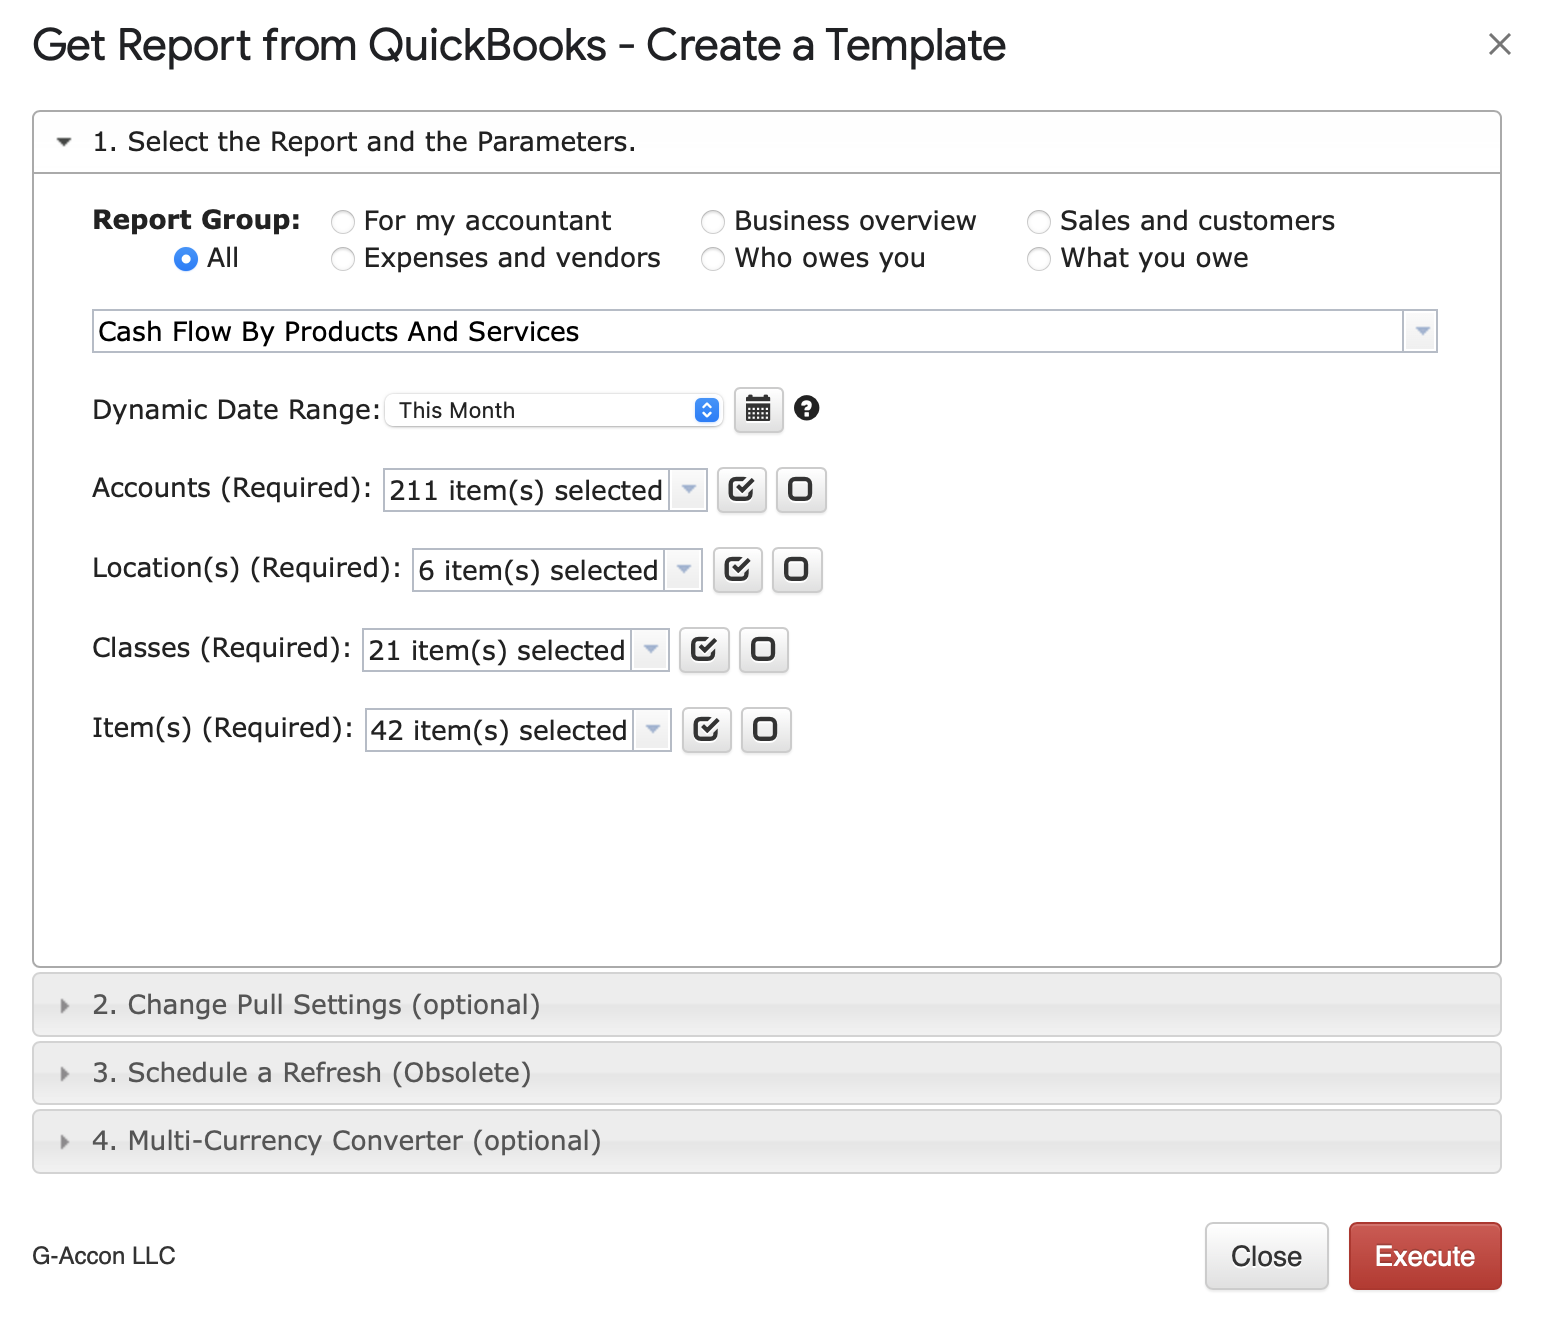The width and height of the screenshot is (1554, 1322).
Task: Click the red Execute button
Action: point(1424,1256)
